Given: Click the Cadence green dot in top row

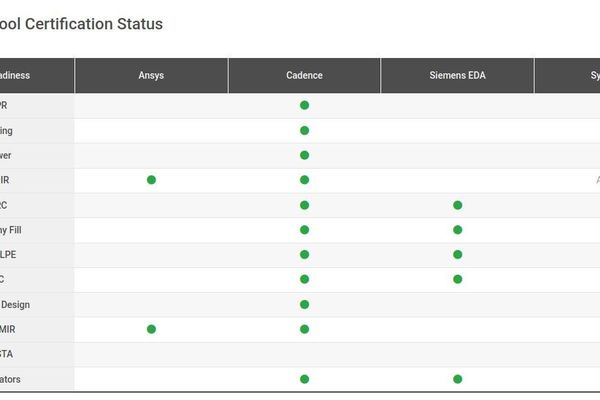Looking at the screenshot, I should tap(304, 105).
